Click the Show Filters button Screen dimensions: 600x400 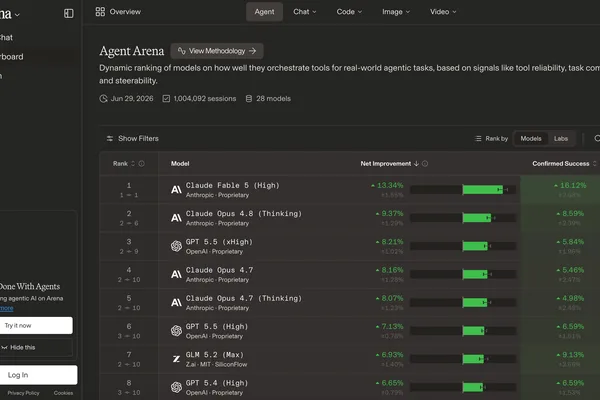(132, 139)
